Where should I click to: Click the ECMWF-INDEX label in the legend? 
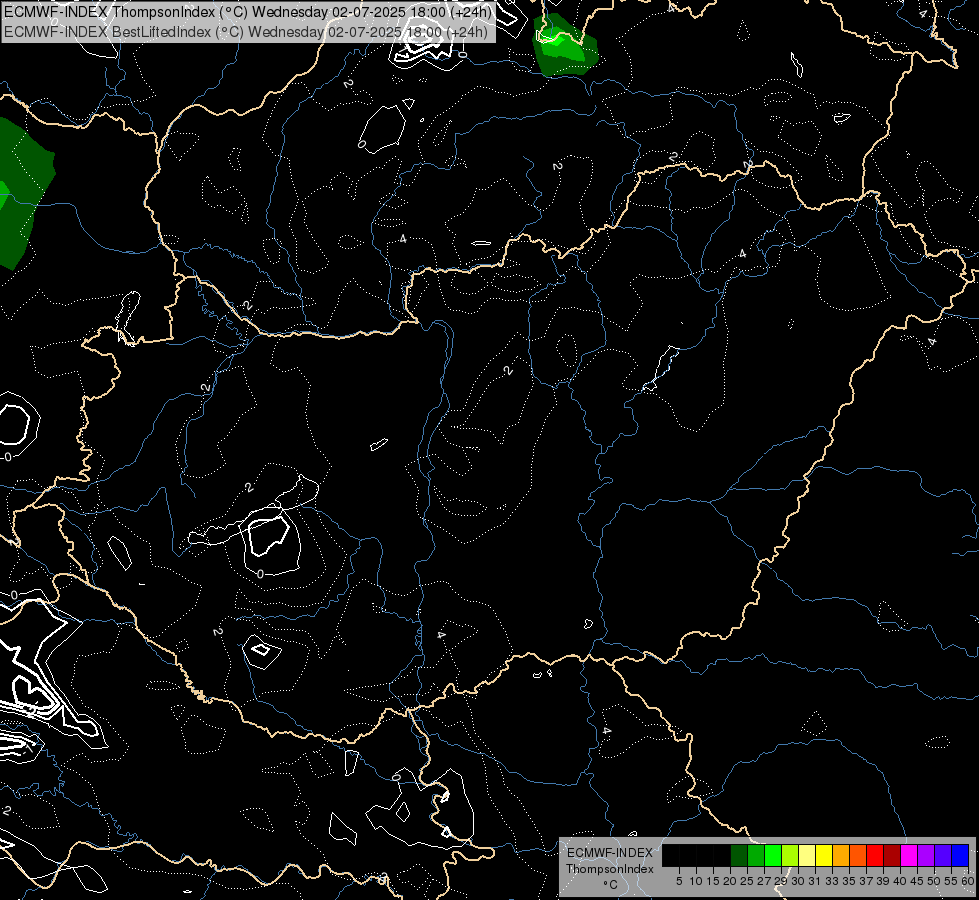click(610, 853)
